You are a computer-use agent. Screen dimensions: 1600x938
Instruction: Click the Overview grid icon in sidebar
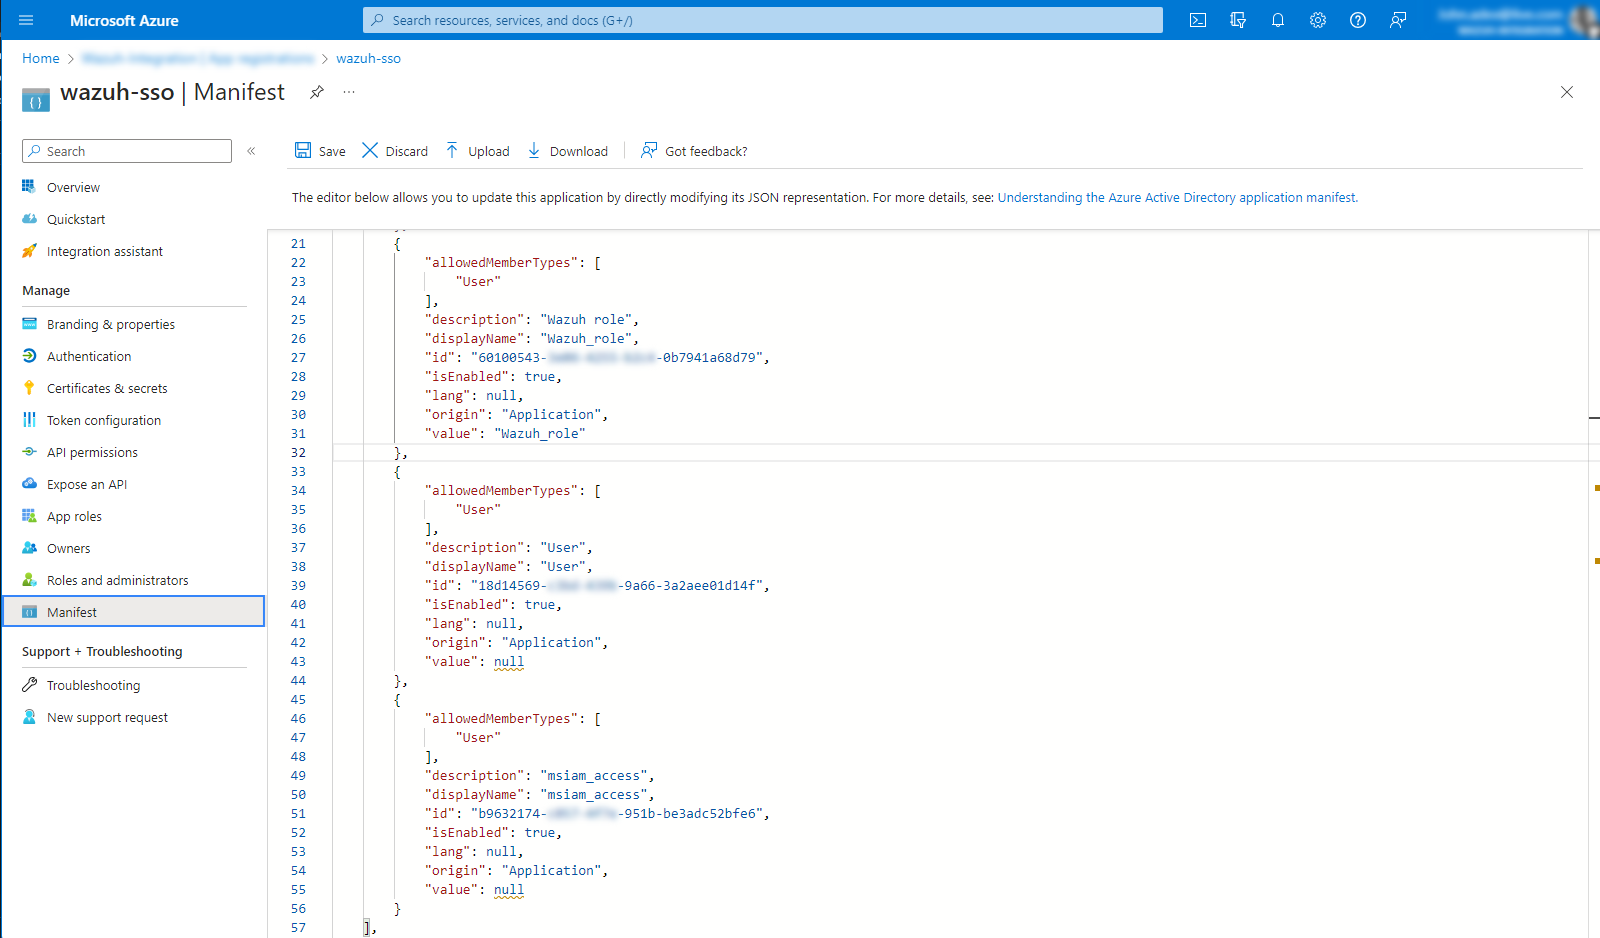click(x=29, y=187)
